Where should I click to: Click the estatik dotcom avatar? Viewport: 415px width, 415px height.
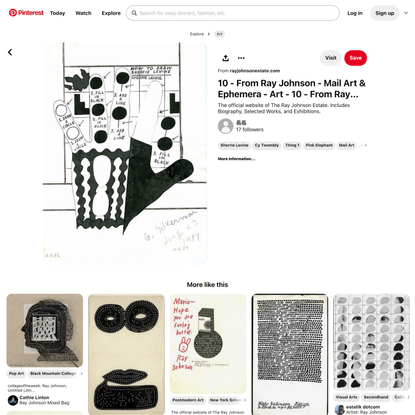coord(339,410)
